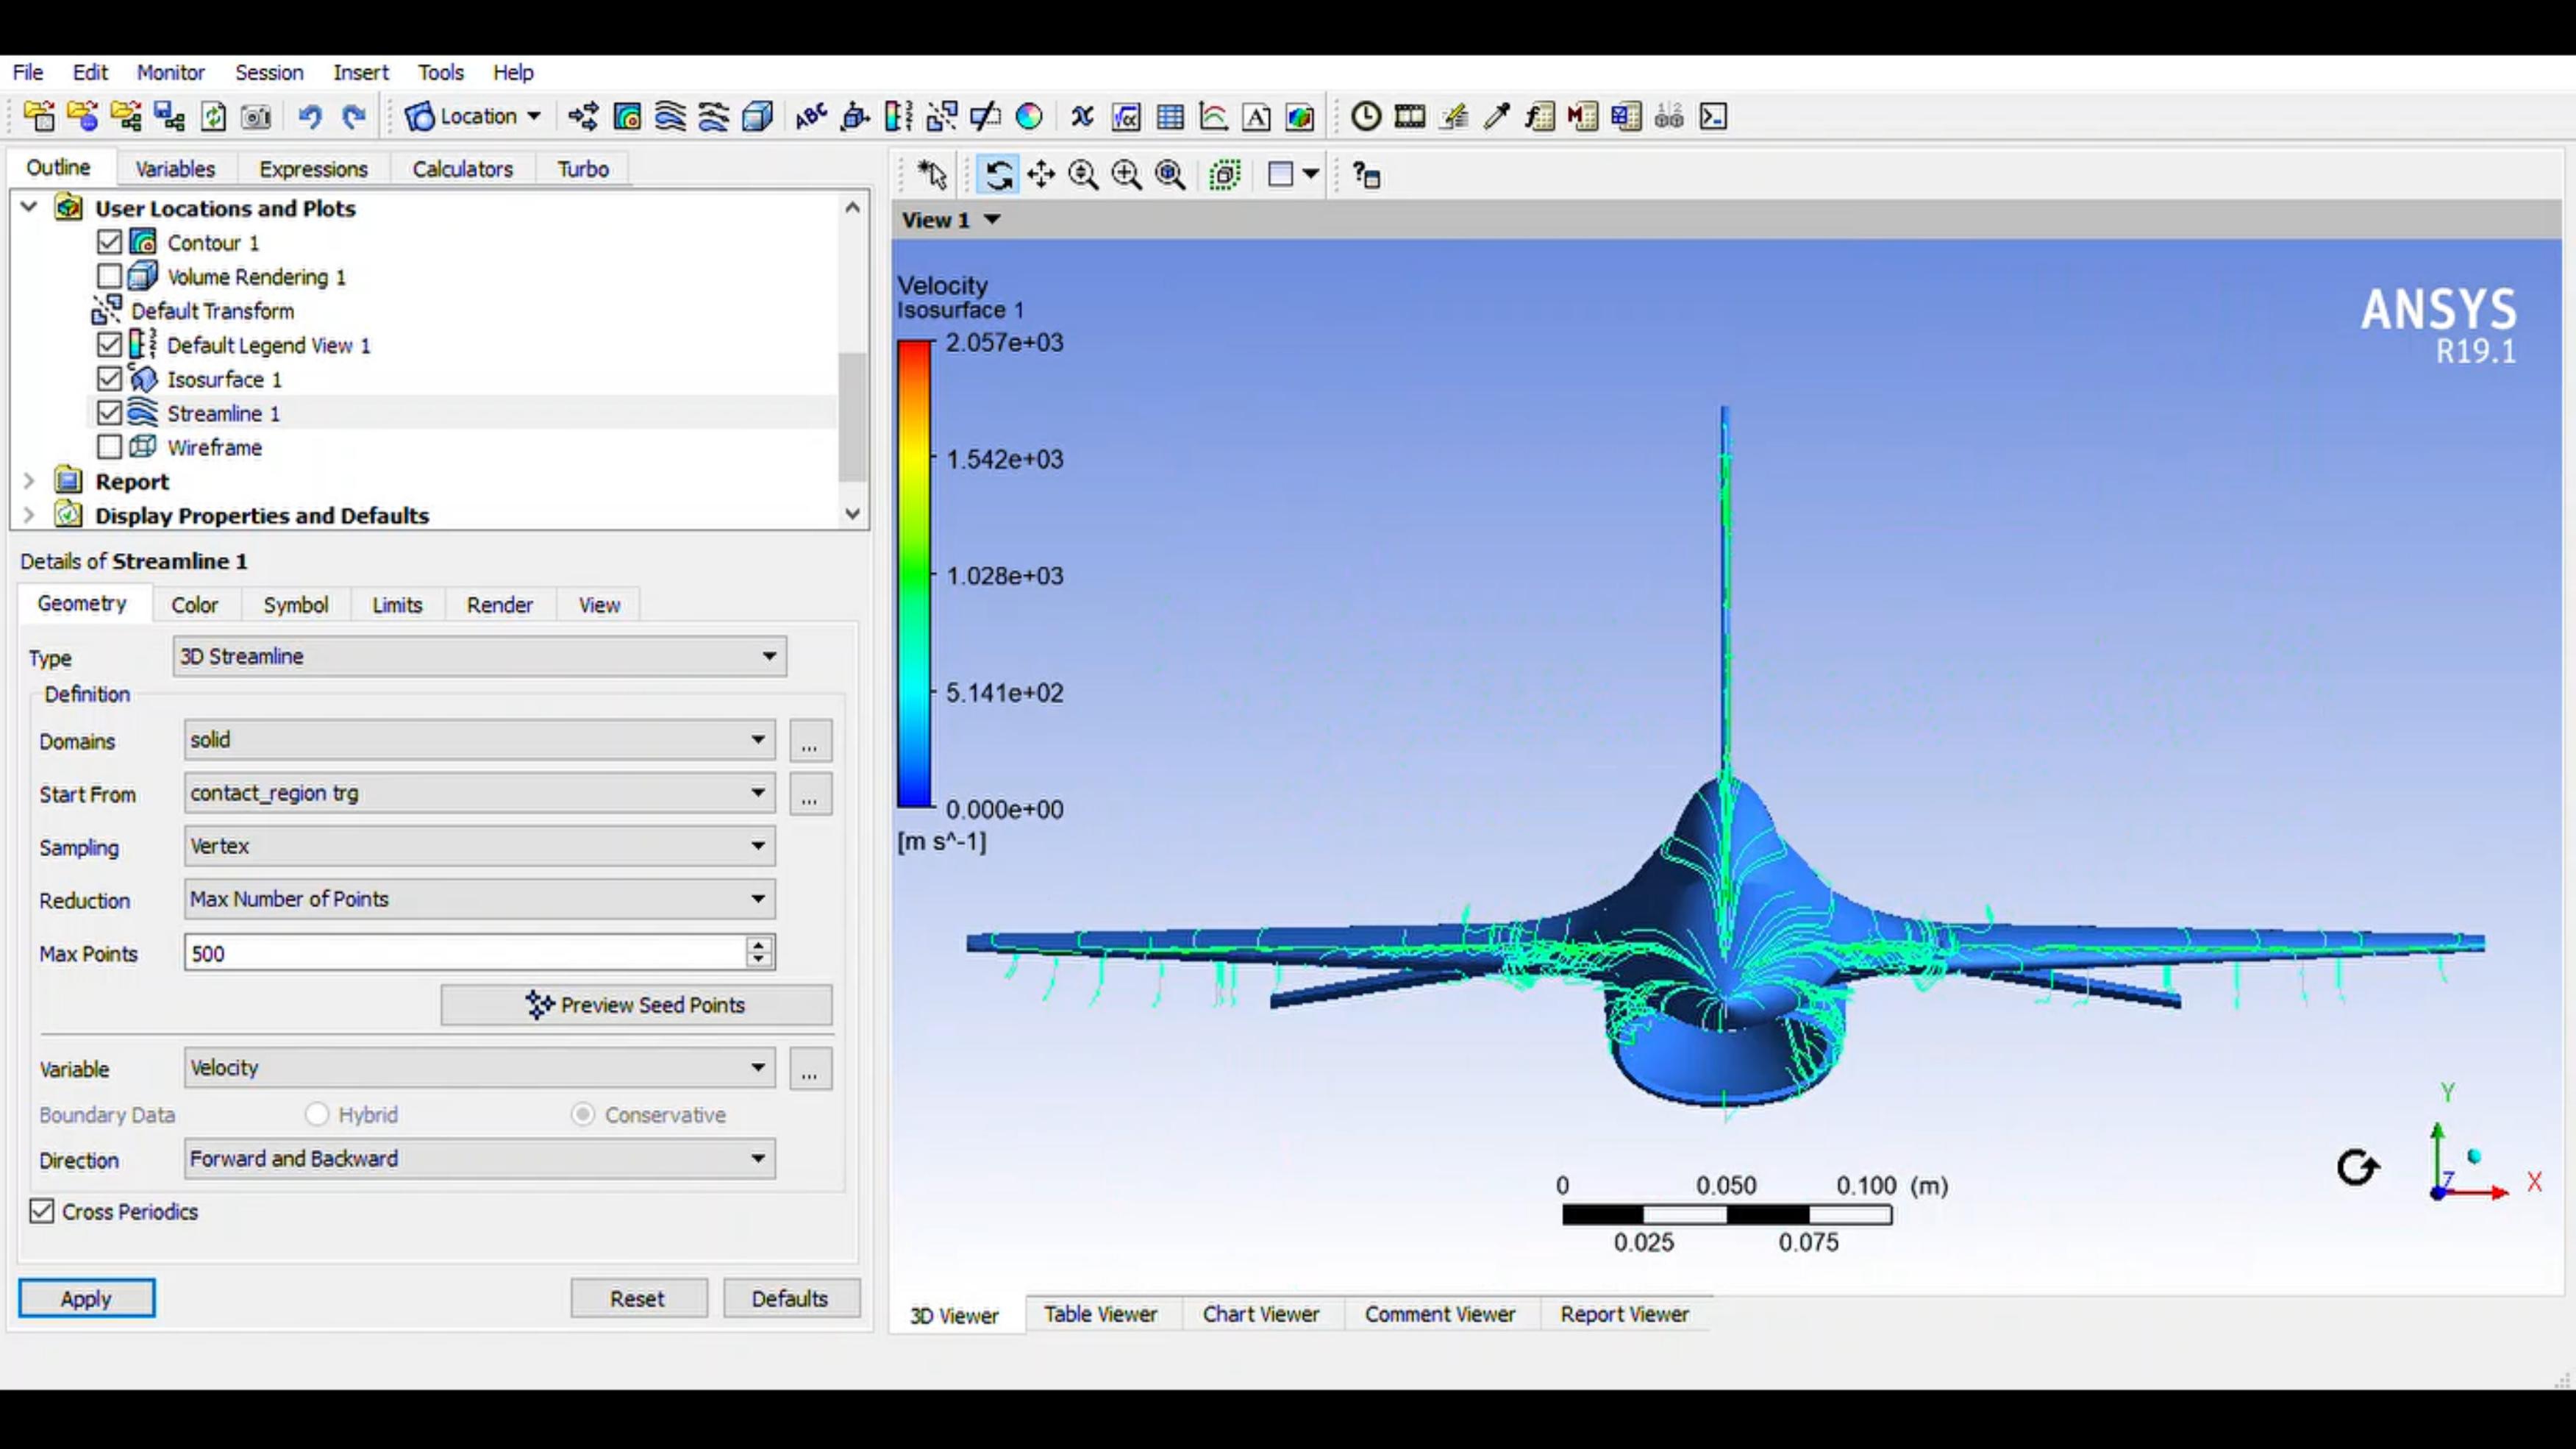Viewport: 2576px width, 1449px height.
Task: Click the Pan view tool icon
Action: point(1041,175)
